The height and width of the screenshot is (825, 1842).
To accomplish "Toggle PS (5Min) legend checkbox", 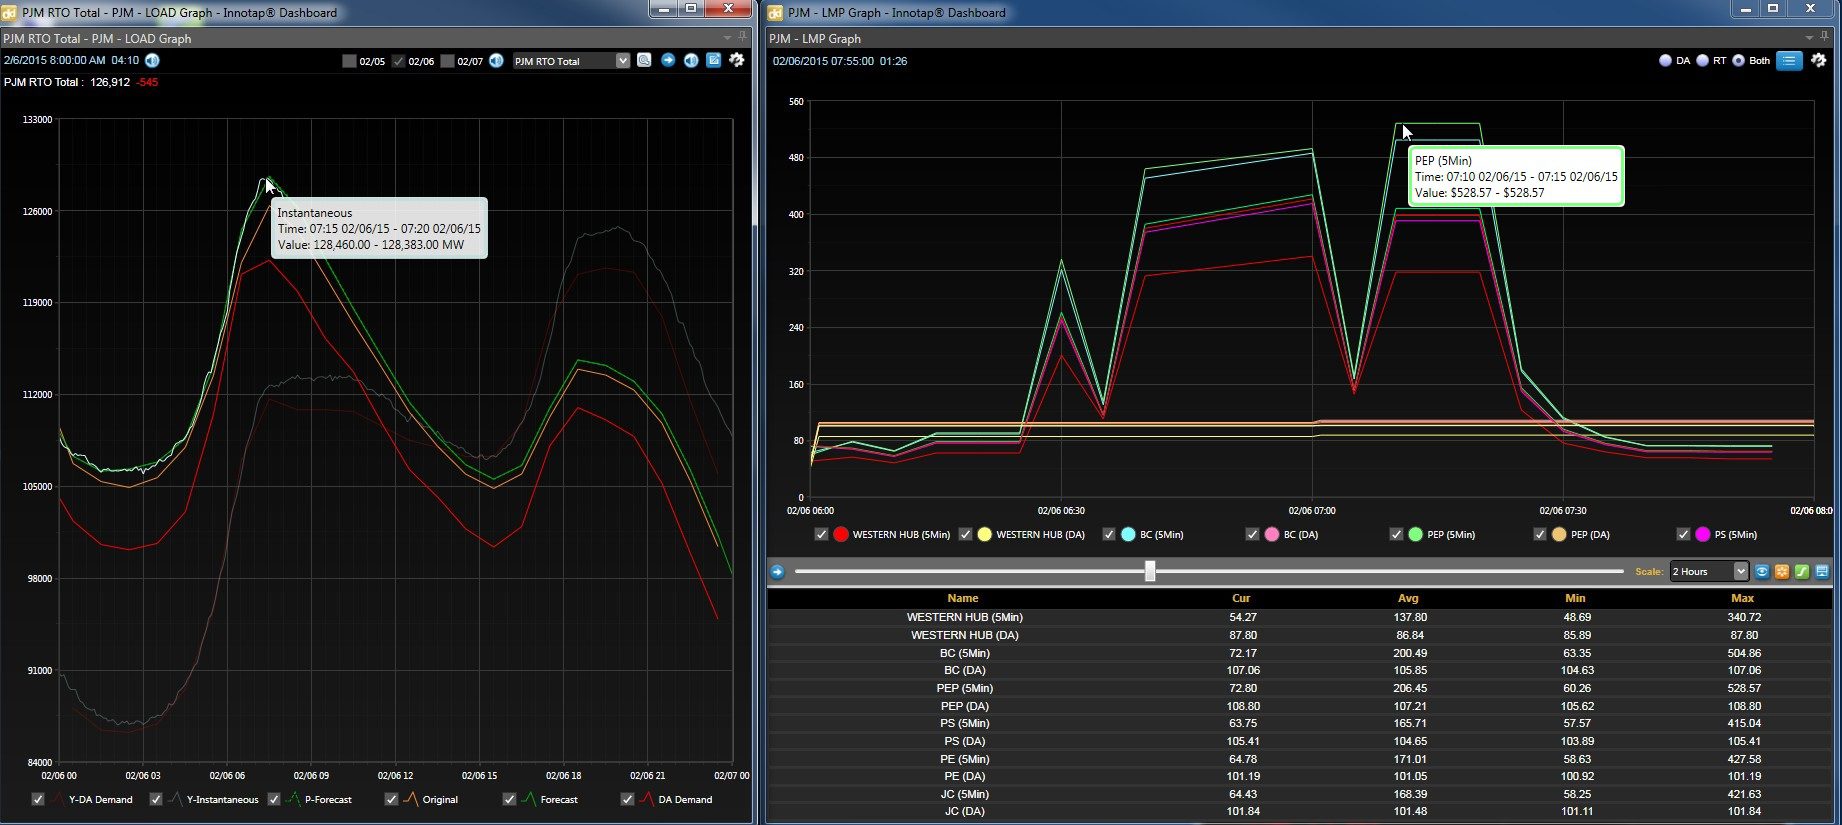I will [1683, 534].
